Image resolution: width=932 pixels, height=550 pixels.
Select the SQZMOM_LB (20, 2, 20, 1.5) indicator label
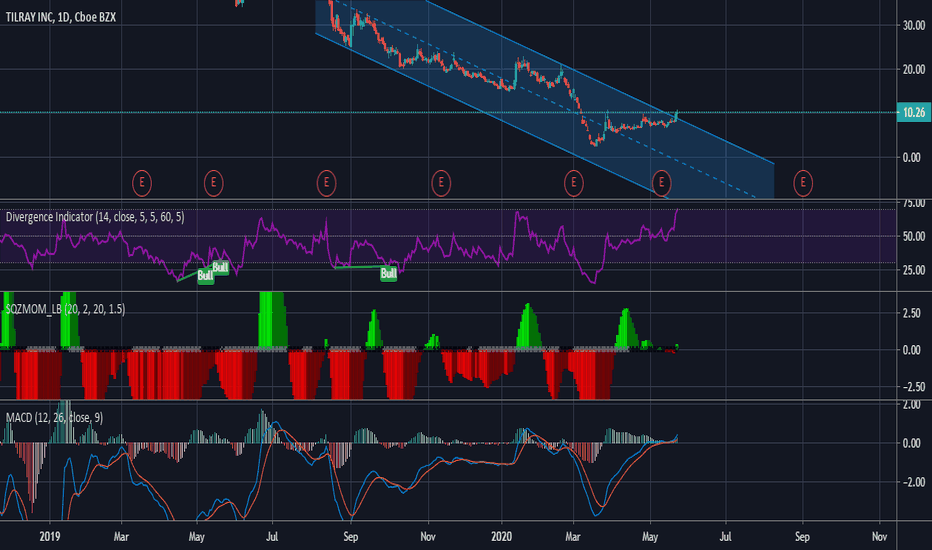pyautogui.click(x=65, y=309)
